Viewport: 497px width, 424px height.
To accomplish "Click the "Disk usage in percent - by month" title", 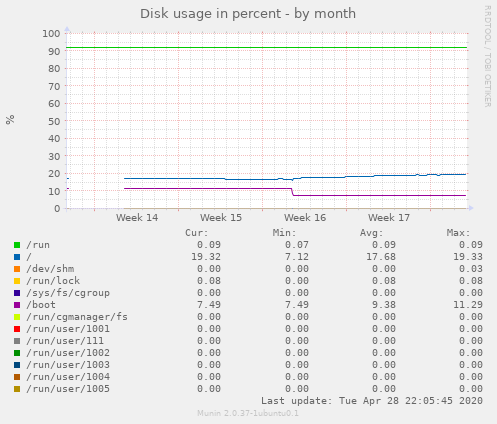I will [x=248, y=14].
